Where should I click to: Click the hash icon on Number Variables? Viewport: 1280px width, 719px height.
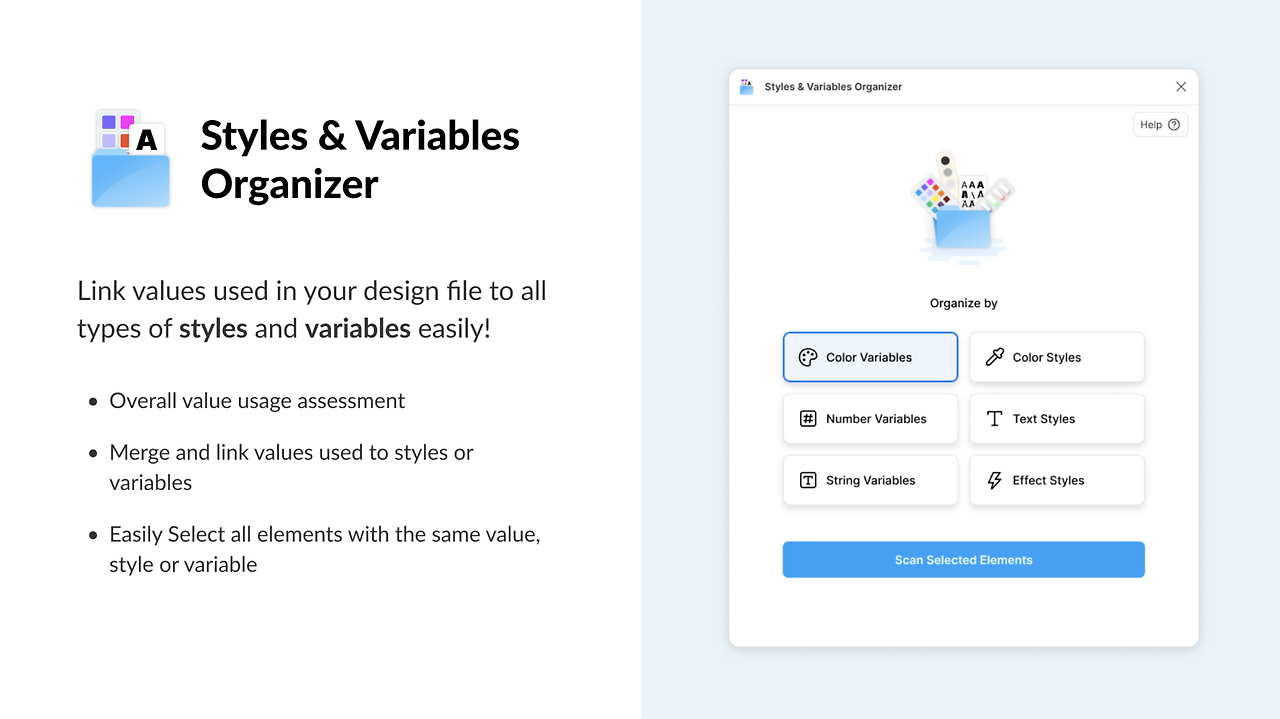808,419
